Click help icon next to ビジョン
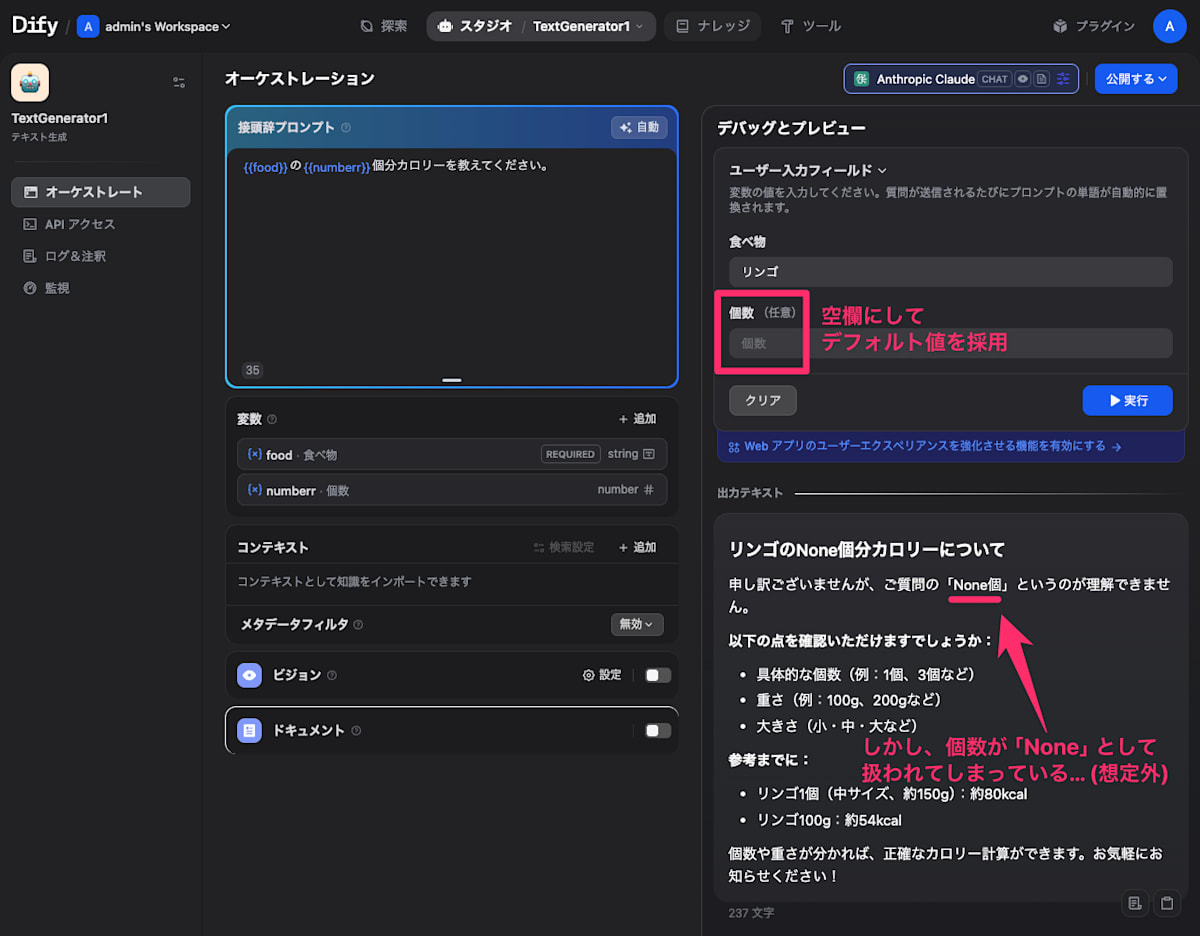1200x936 pixels. click(332, 676)
